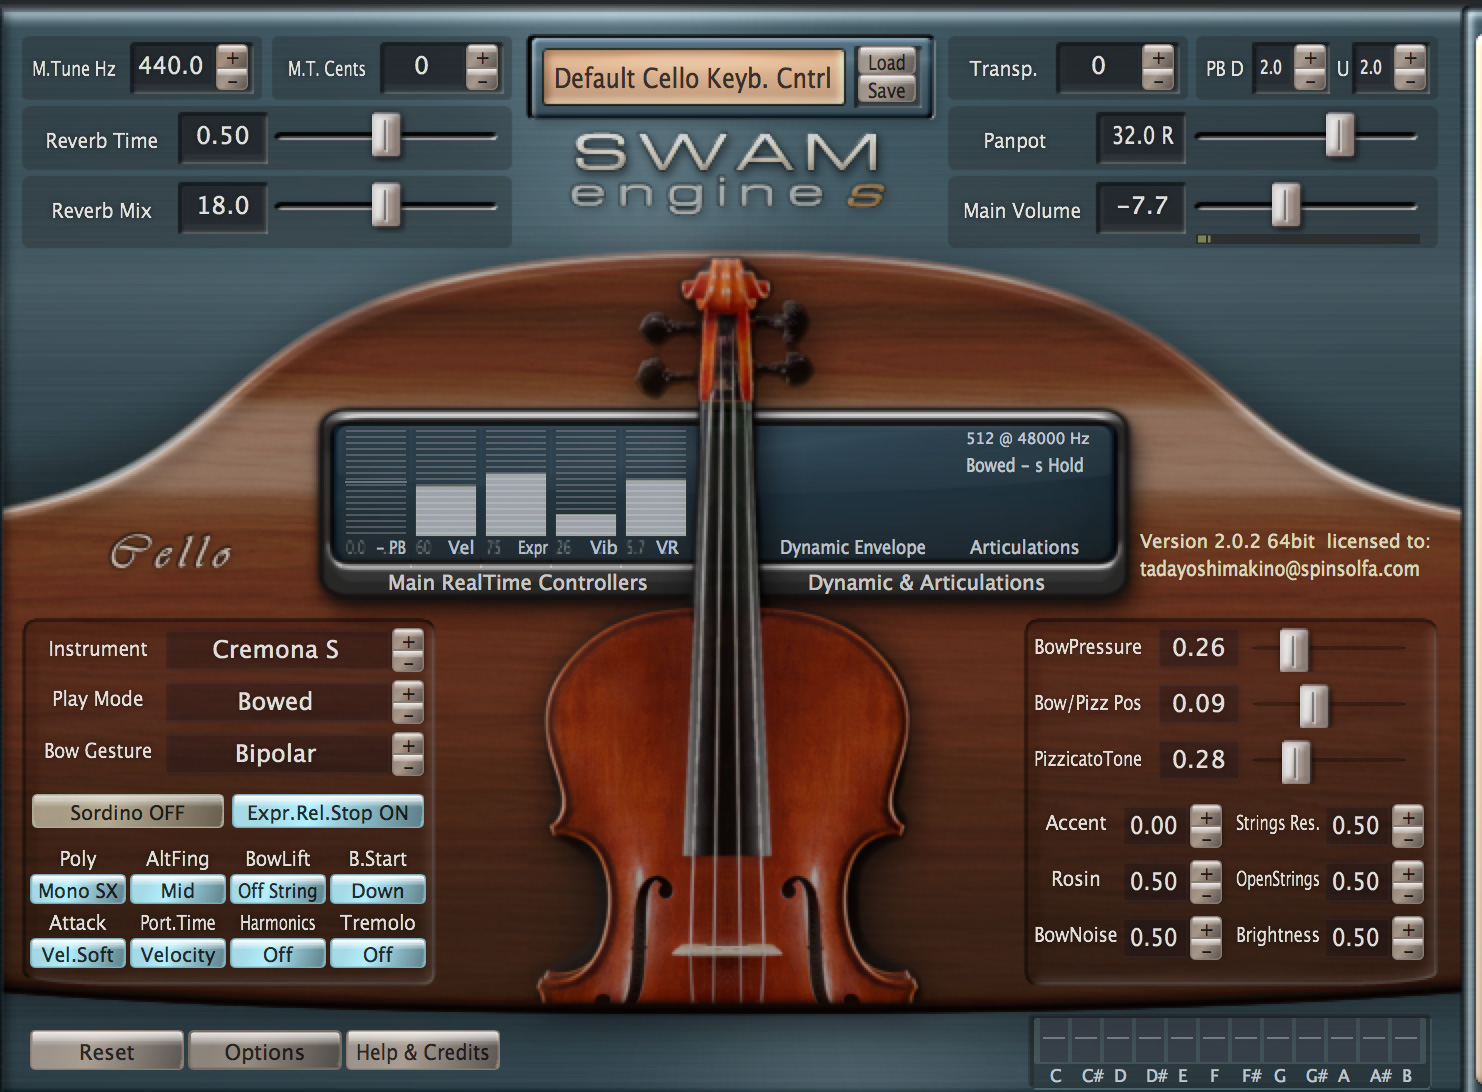Decrease PB U range with minus button
This screenshot has height=1092, width=1482.
[x=1410, y=80]
